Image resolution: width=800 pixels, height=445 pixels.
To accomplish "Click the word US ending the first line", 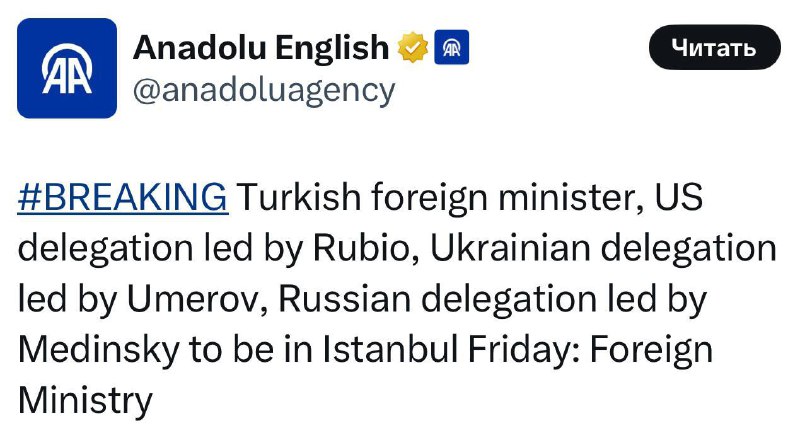I will [x=679, y=197].
